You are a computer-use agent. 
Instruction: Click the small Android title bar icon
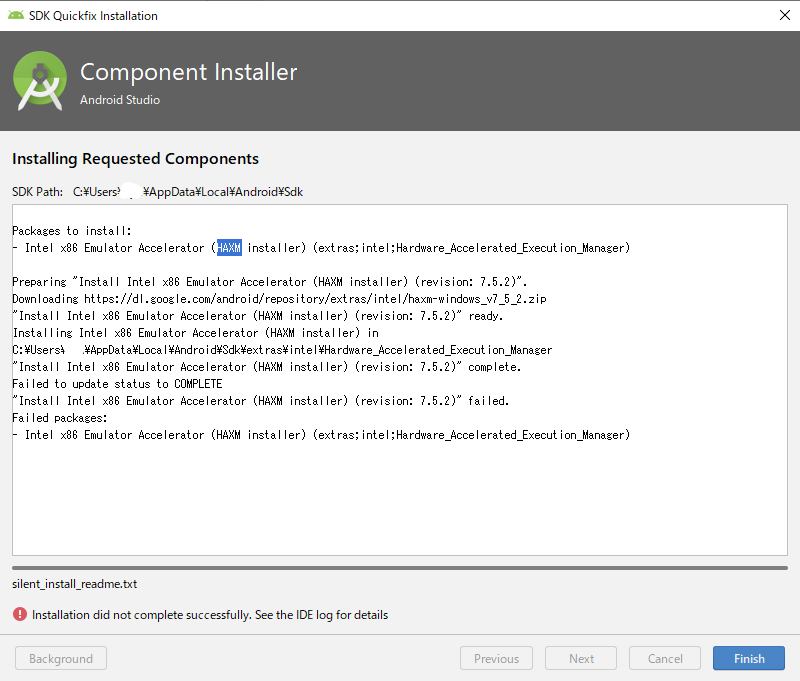(16, 15)
